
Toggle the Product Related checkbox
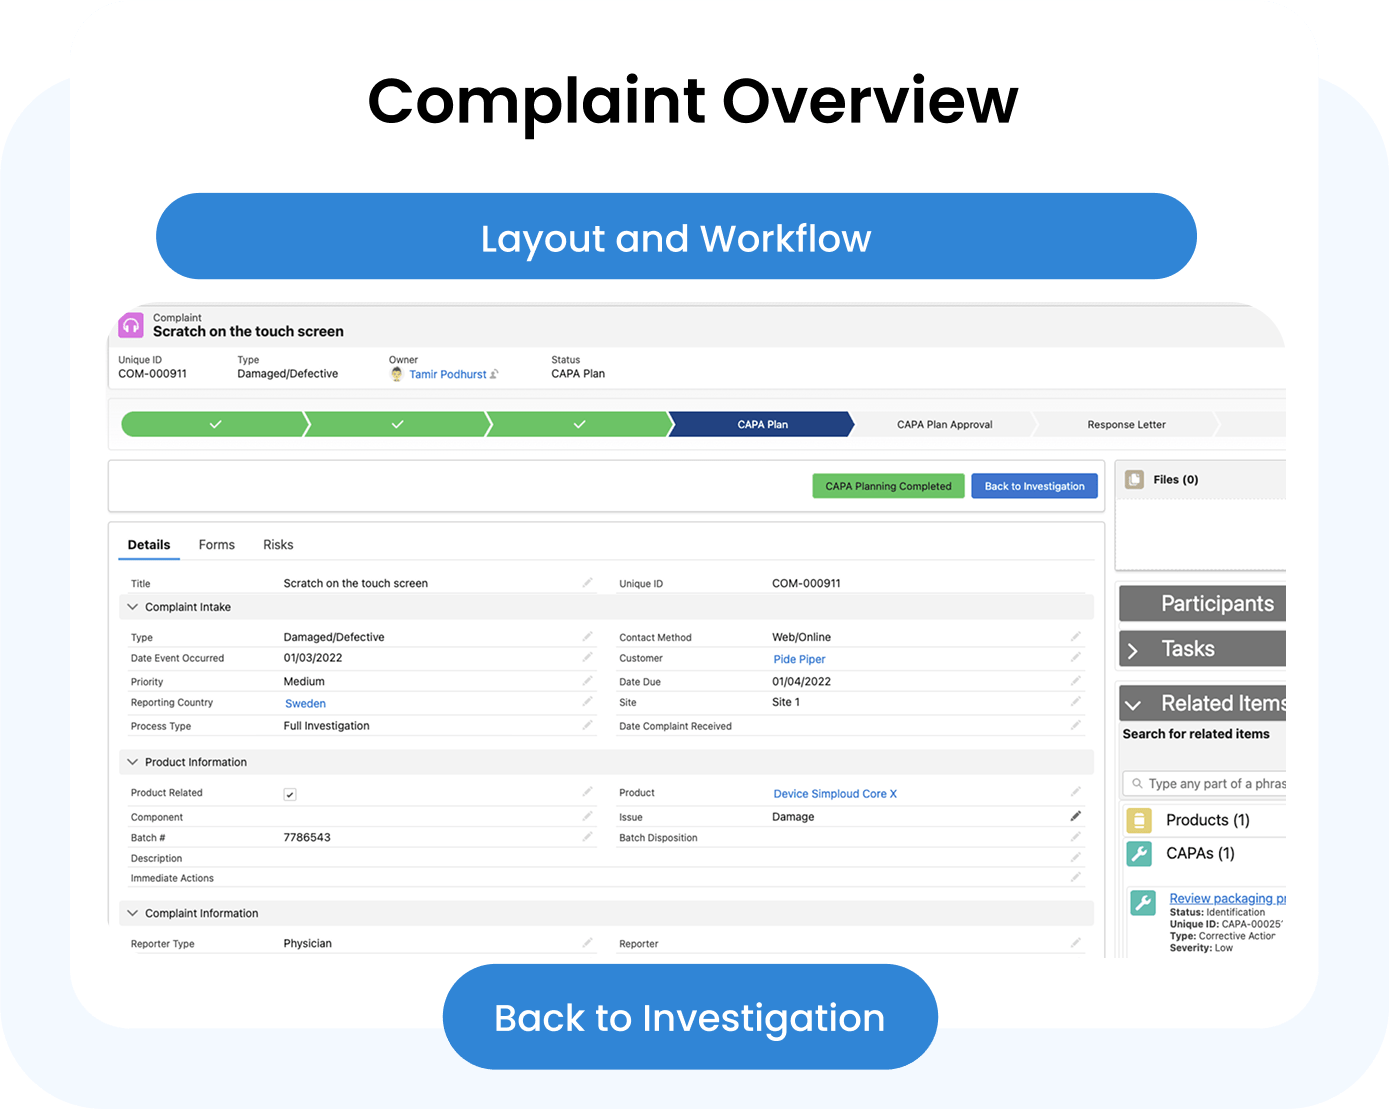pos(290,795)
